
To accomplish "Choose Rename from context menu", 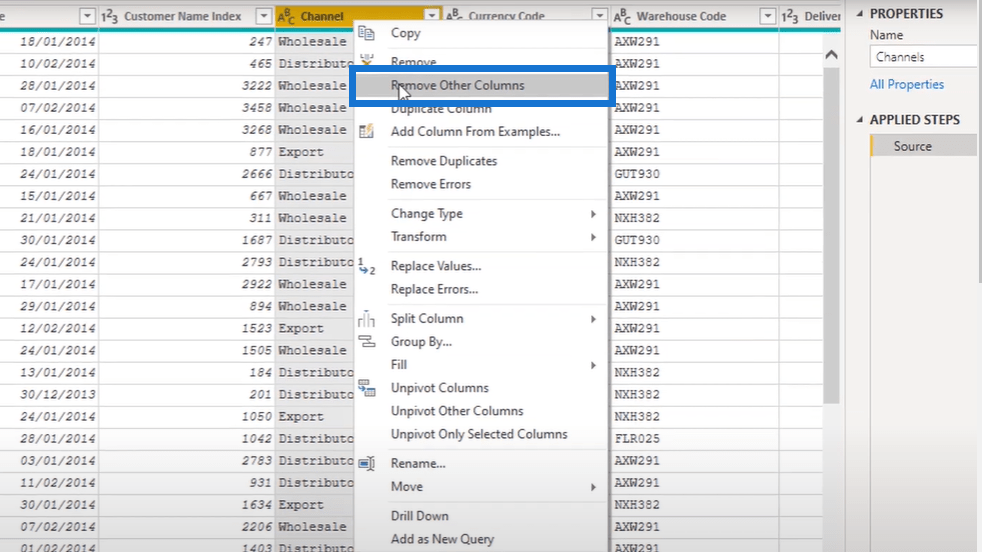I will click(x=481, y=464).
